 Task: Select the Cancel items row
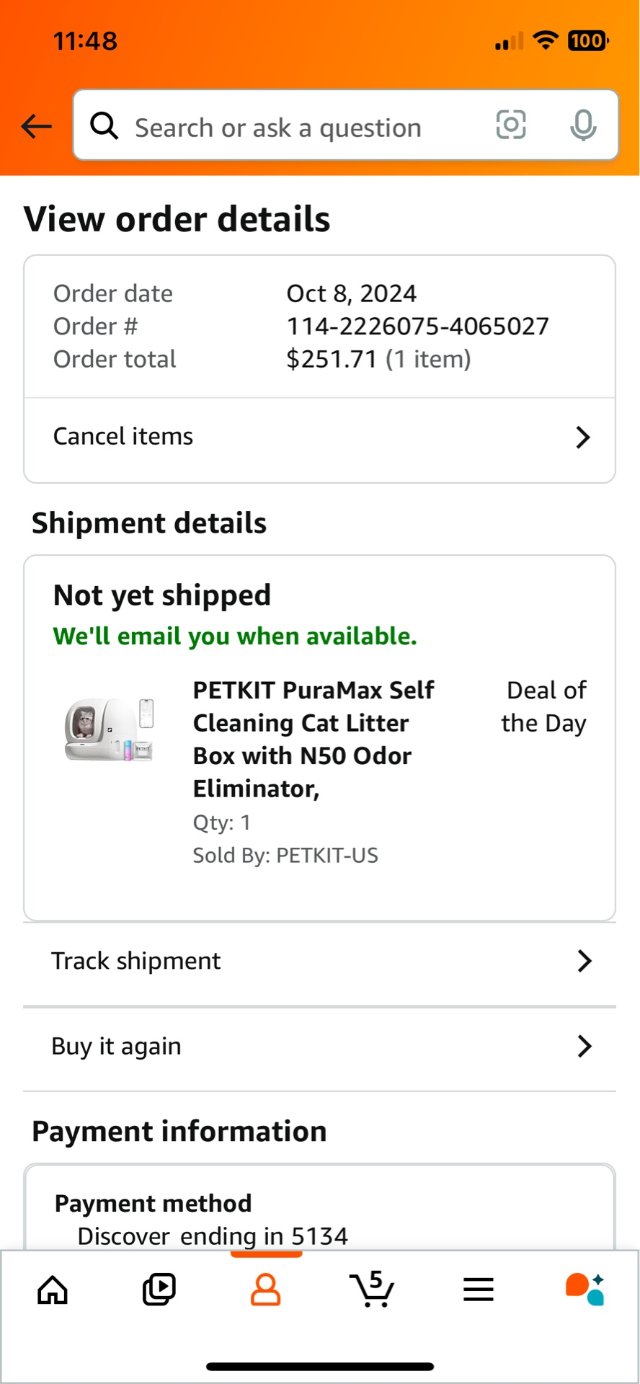(x=300, y=437)
